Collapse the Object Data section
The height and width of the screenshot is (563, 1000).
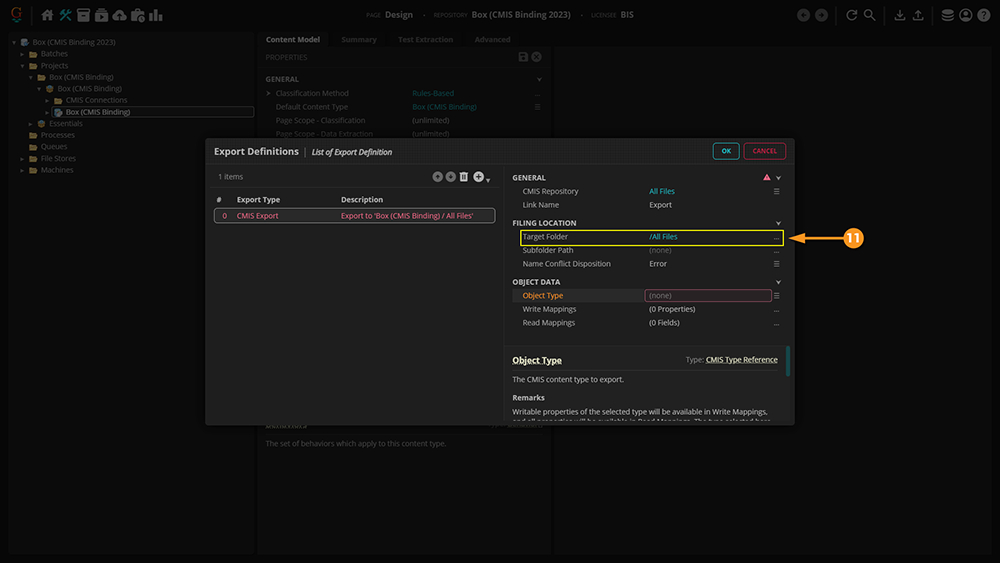[x=778, y=282]
